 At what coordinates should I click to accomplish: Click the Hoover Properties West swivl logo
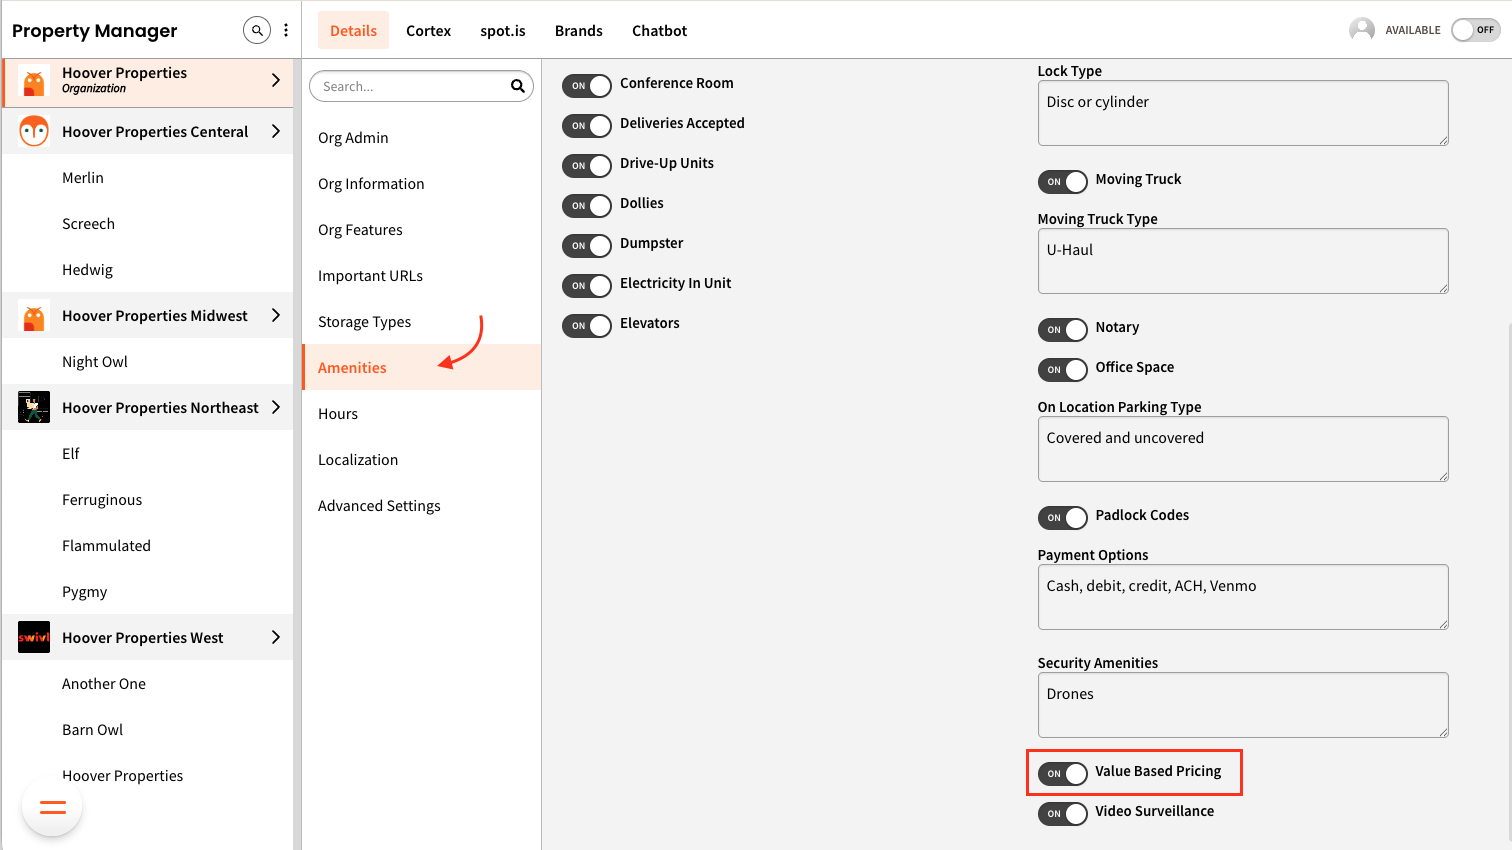[34, 637]
